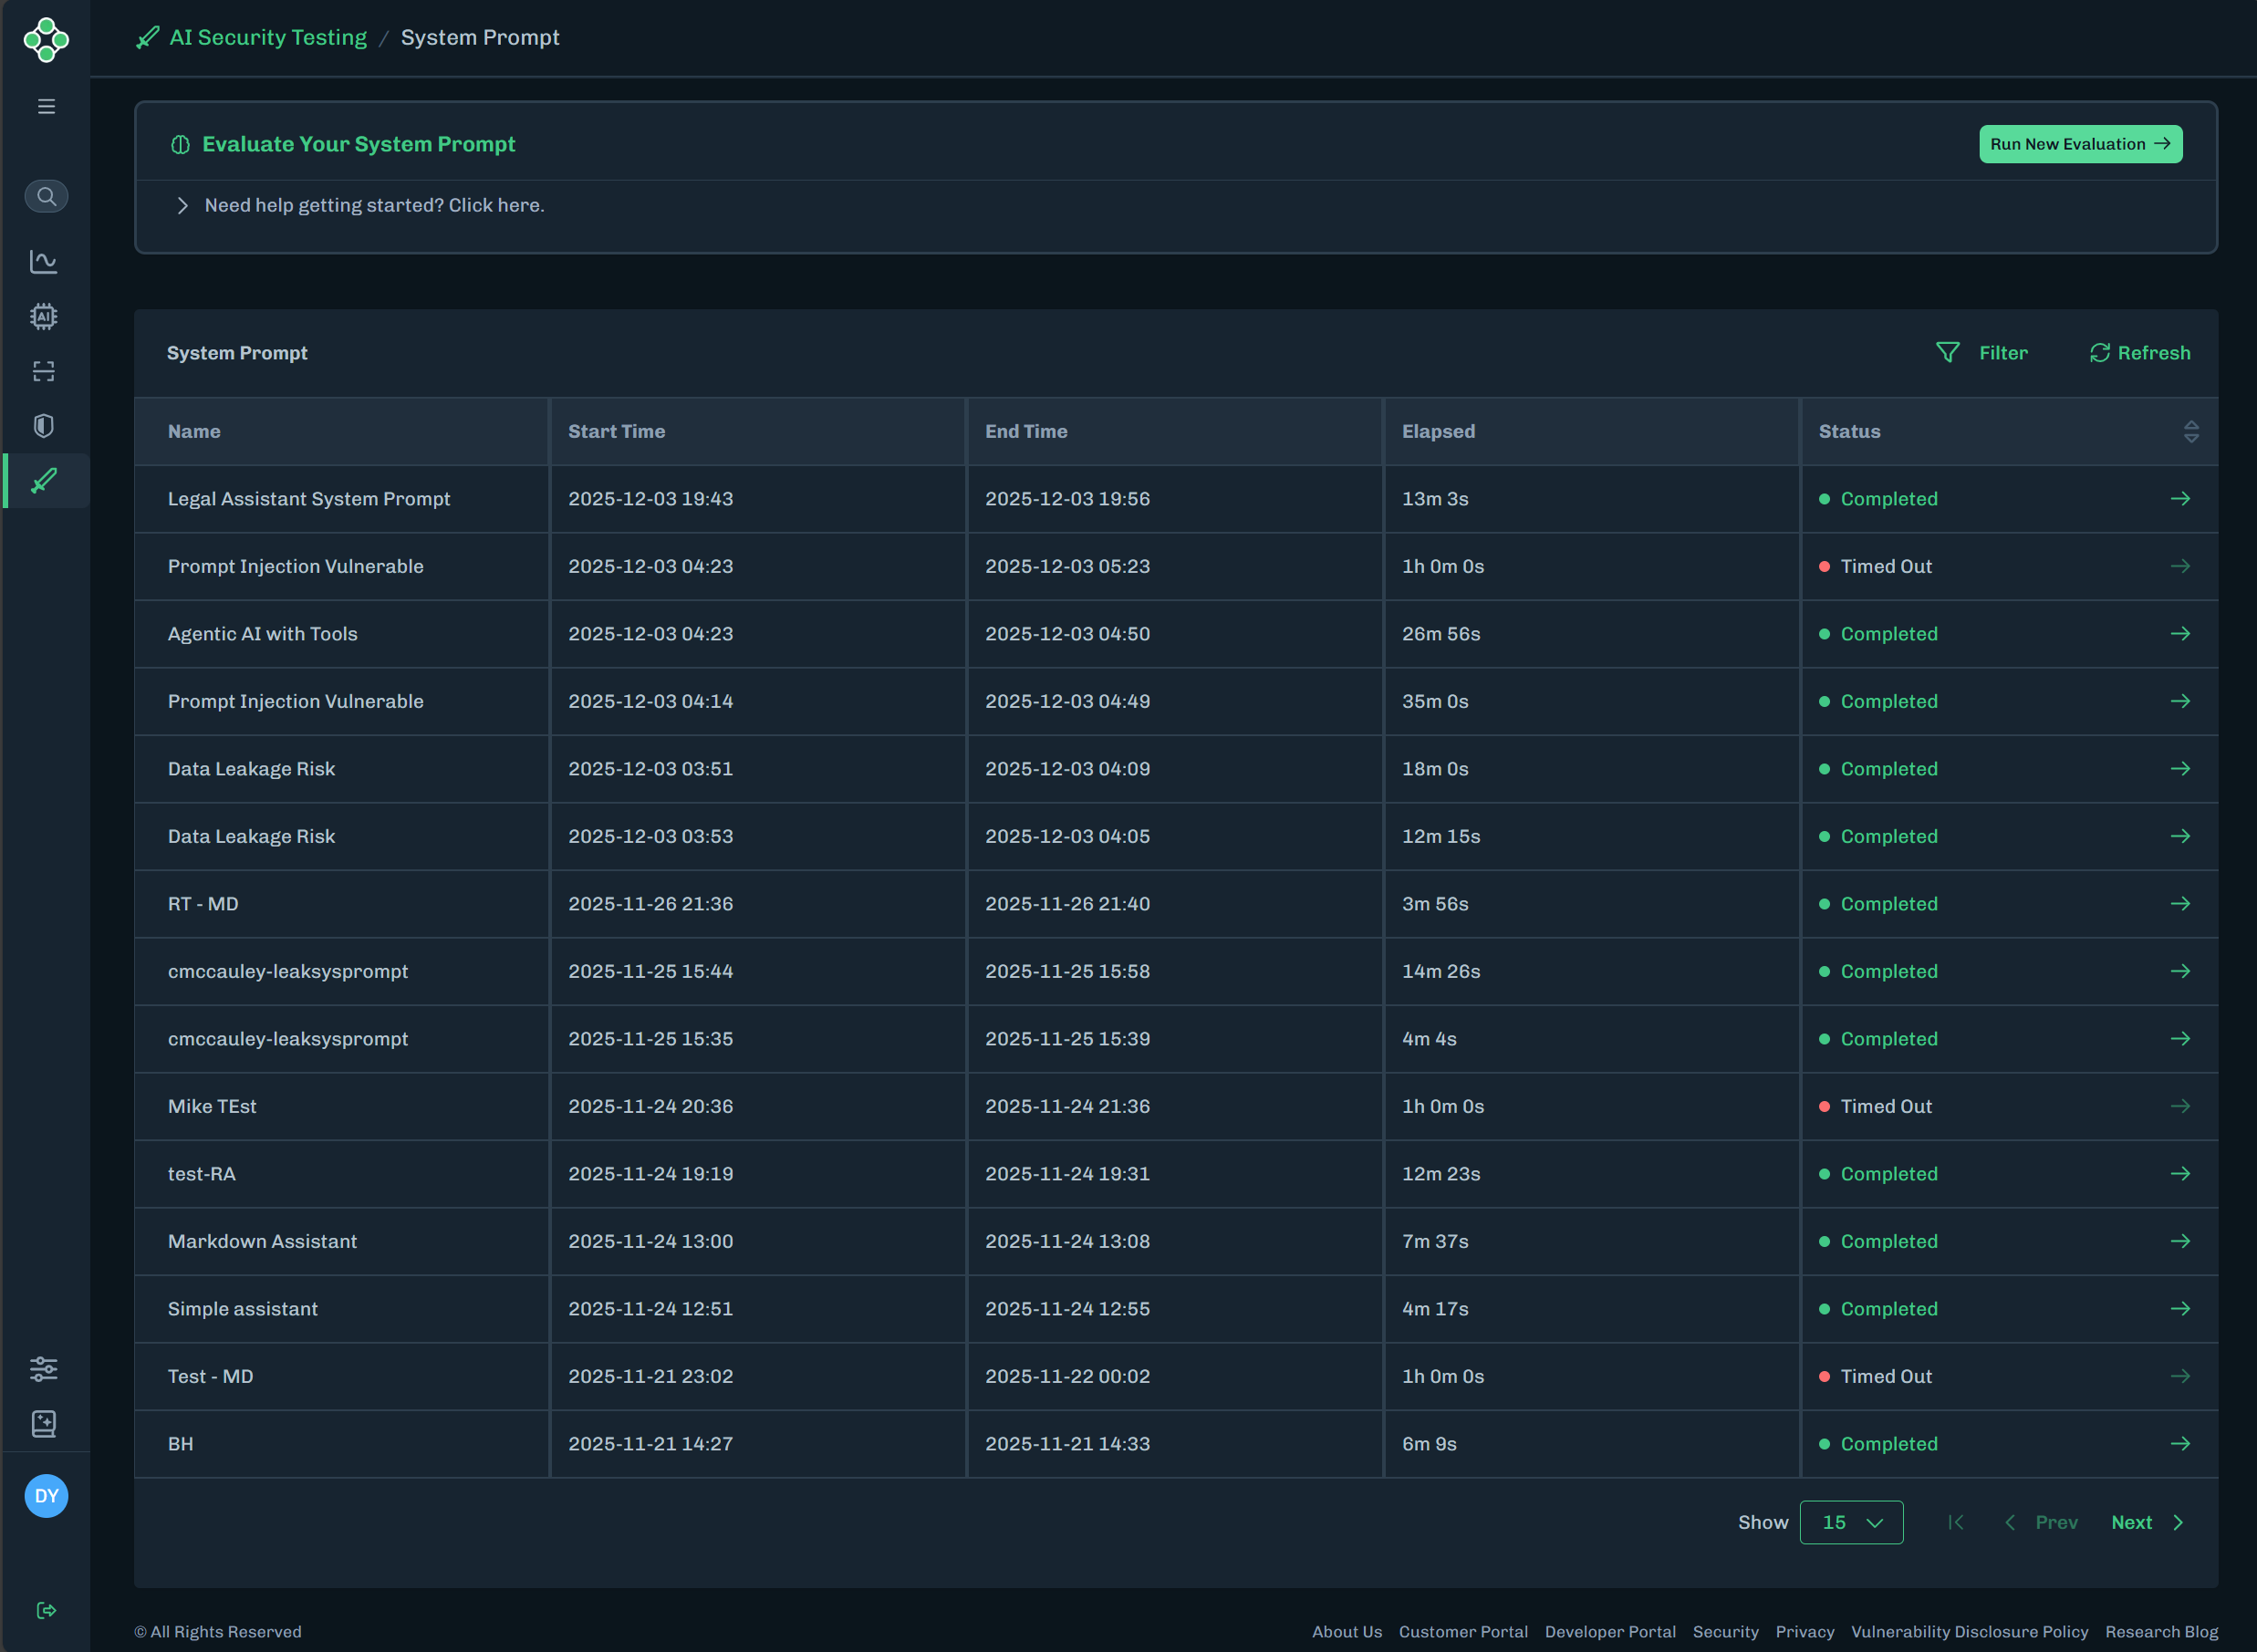Click the logout icon at sidebar bottom

click(46, 1610)
